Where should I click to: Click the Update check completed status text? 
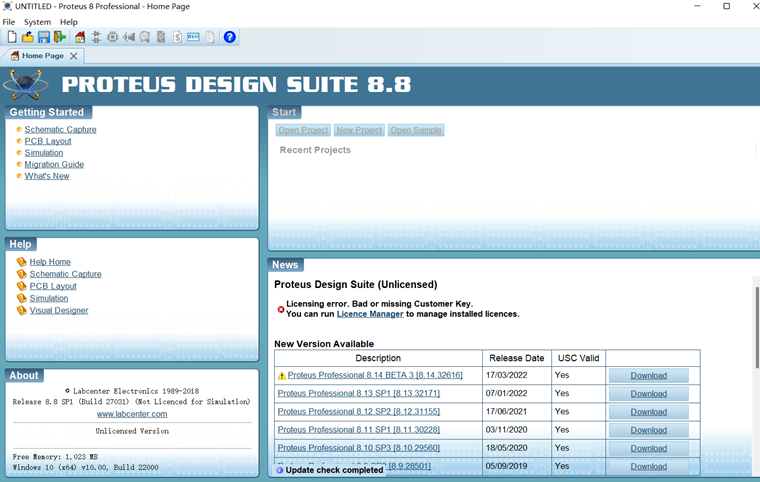pyautogui.click(x=334, y=470)
